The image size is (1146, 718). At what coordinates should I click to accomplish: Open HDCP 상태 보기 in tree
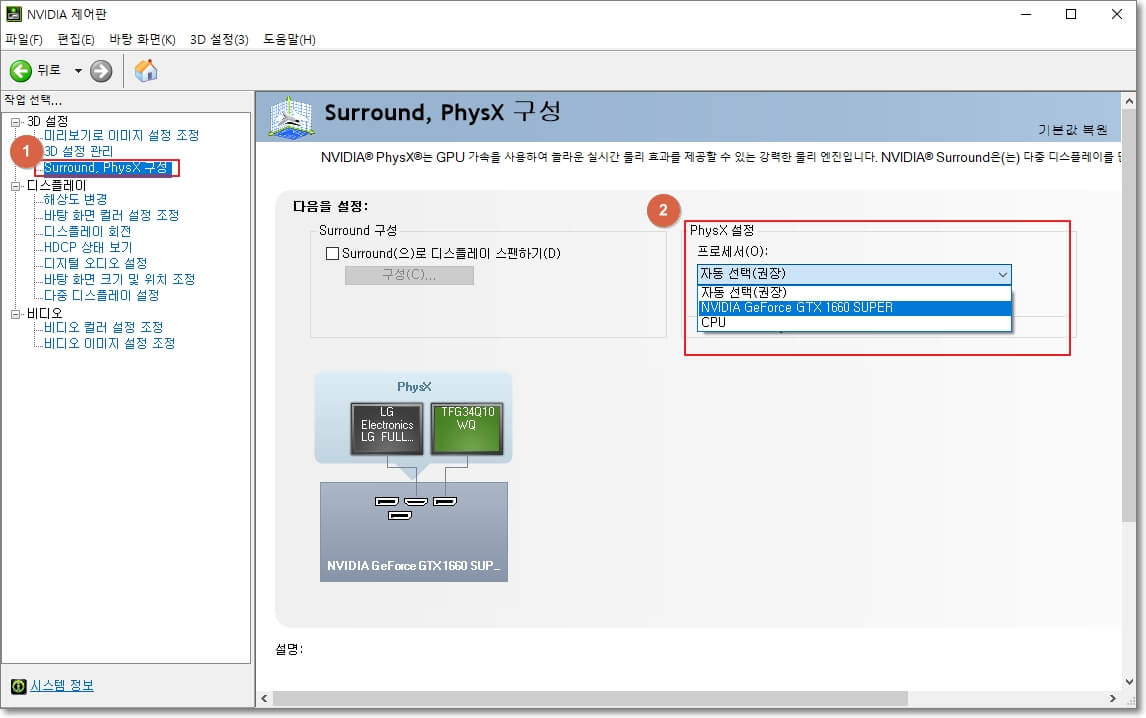(88, 247)
